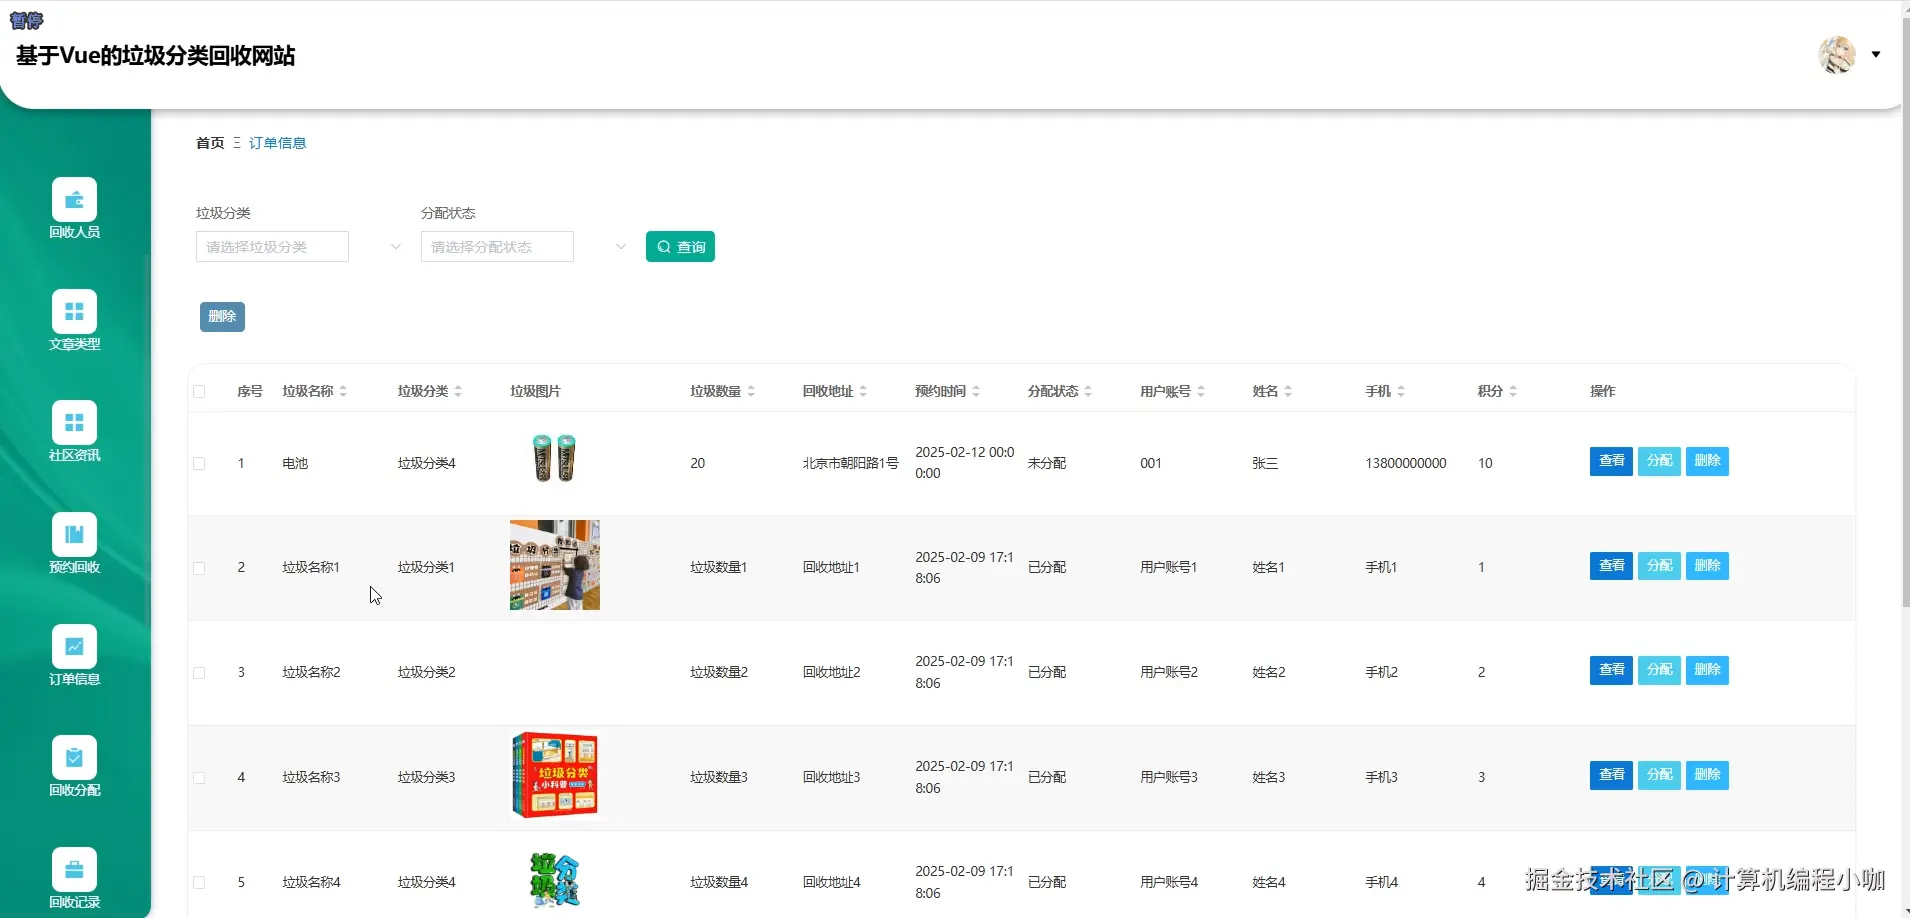
Task: Check the checkbox for the 电池 row
Action: pyautogui.click(x=199, y=463)
